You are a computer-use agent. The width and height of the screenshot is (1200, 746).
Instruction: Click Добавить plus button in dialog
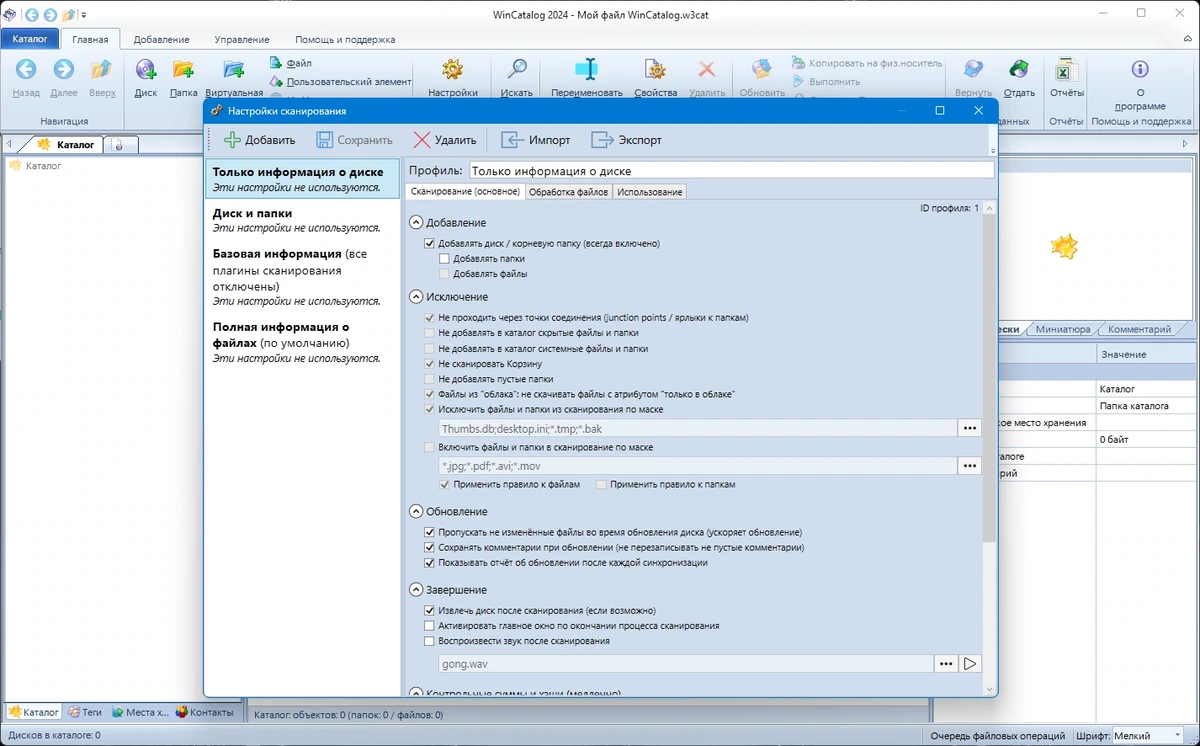(x=260, y=140)
